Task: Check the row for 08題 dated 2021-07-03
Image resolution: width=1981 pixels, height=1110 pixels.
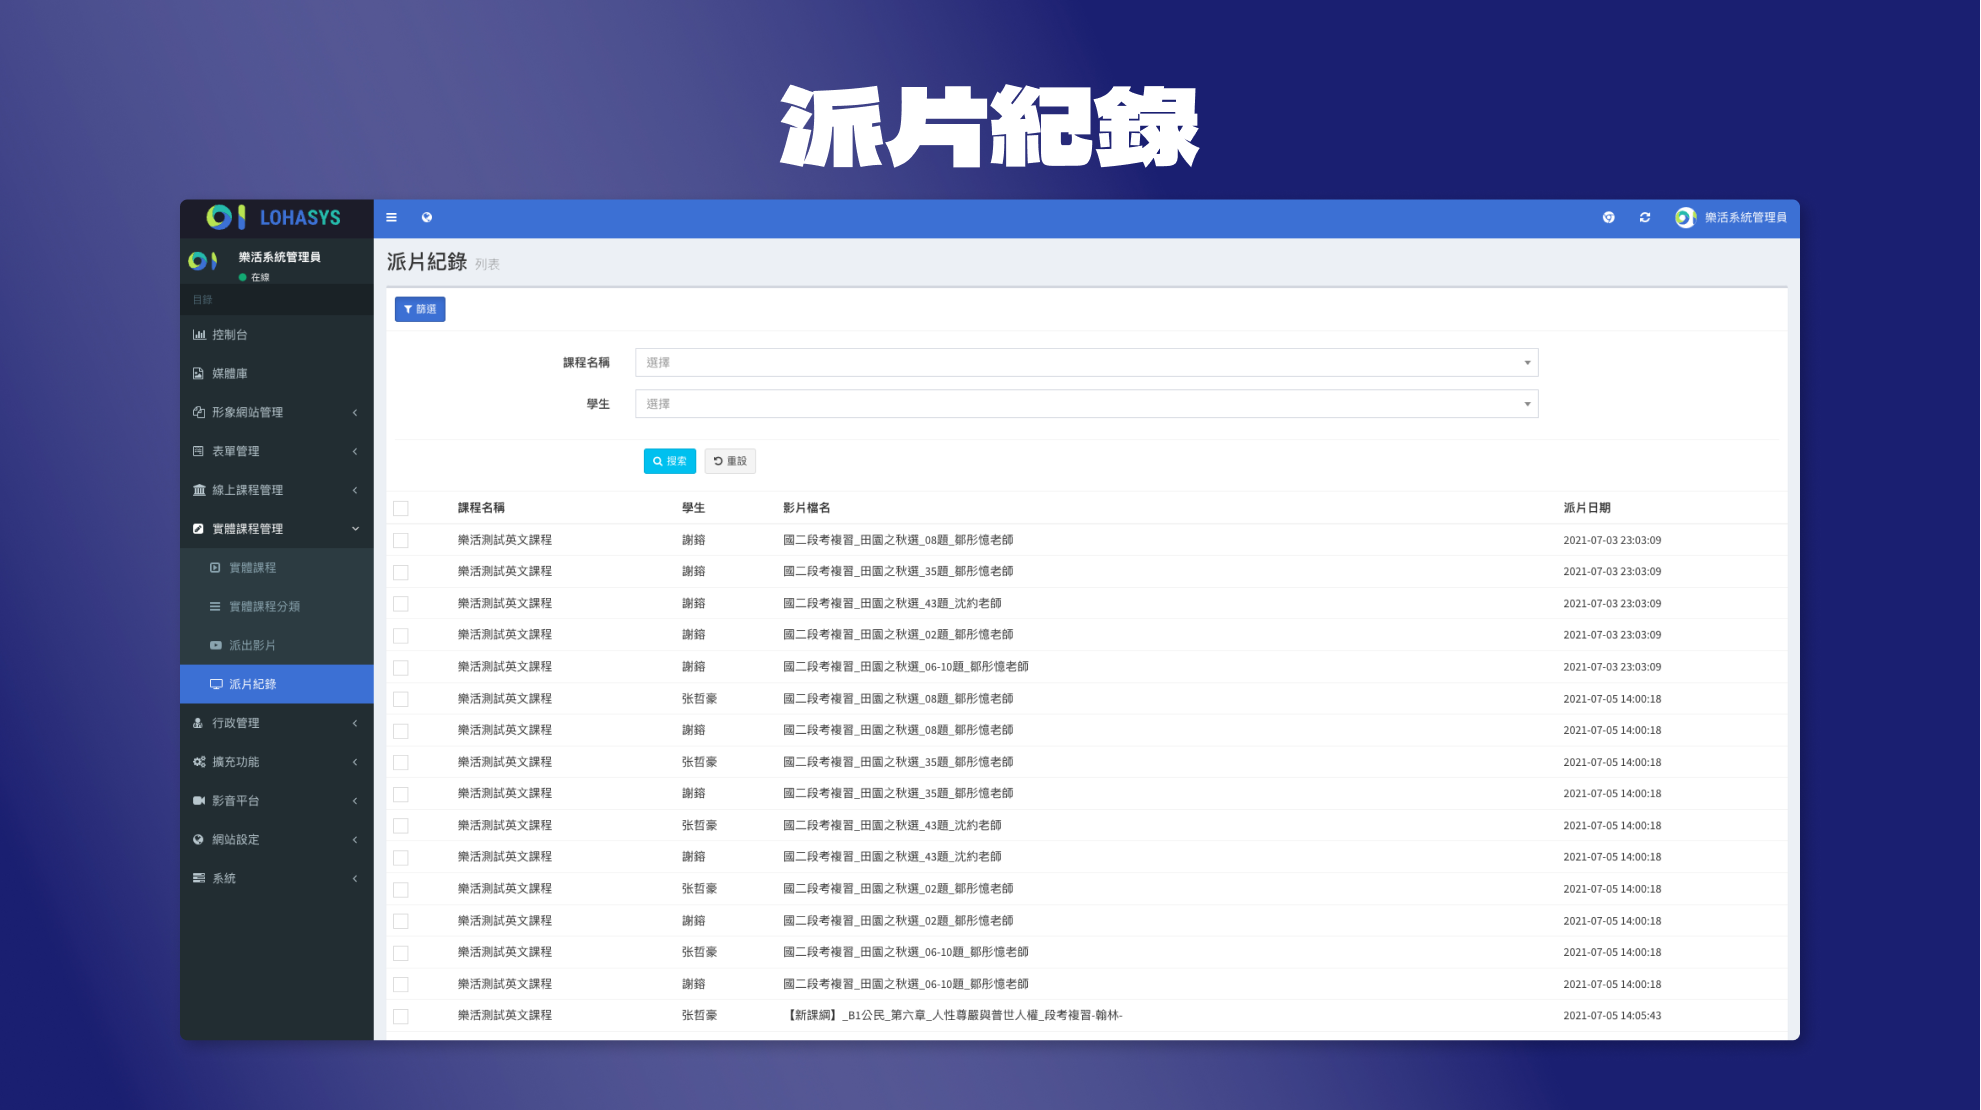Action: (401, 541)
